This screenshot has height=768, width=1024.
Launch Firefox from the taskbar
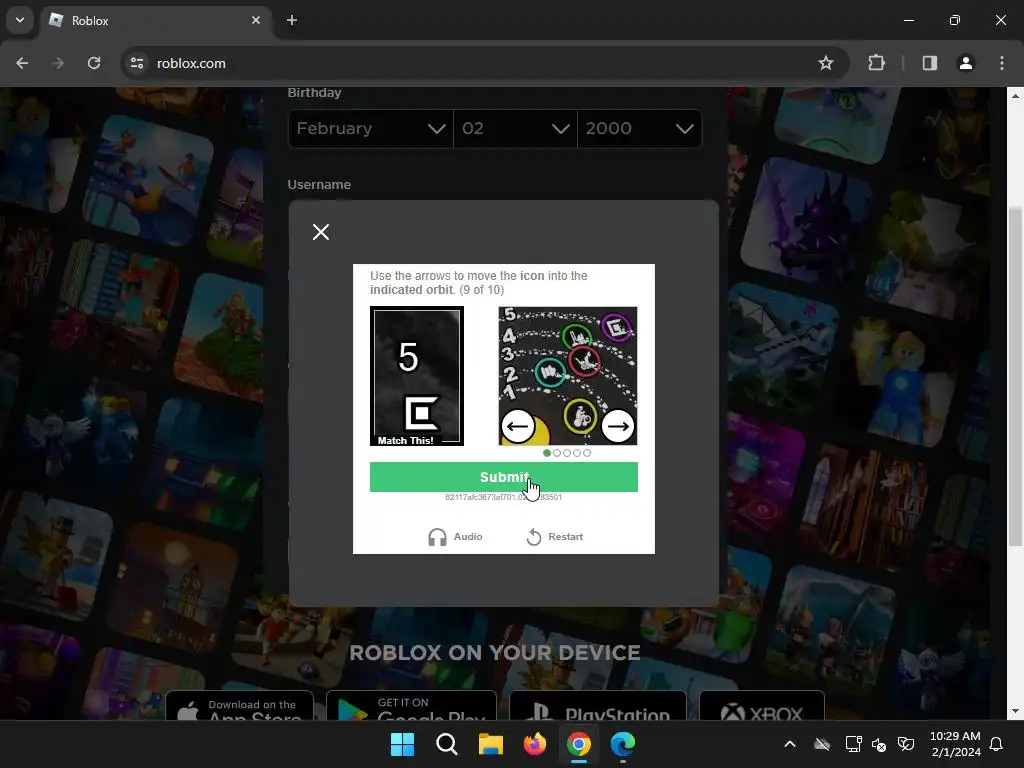[535, 744]
